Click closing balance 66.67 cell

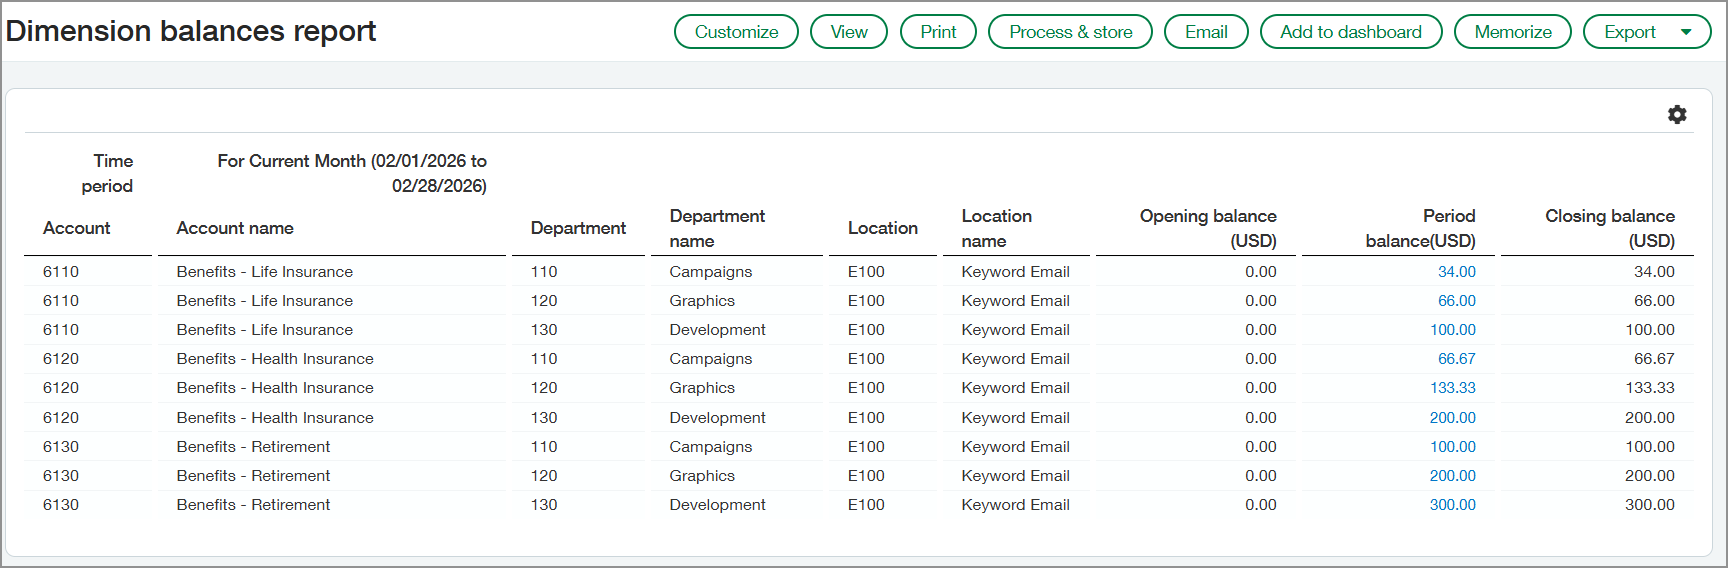point(1654,359)
